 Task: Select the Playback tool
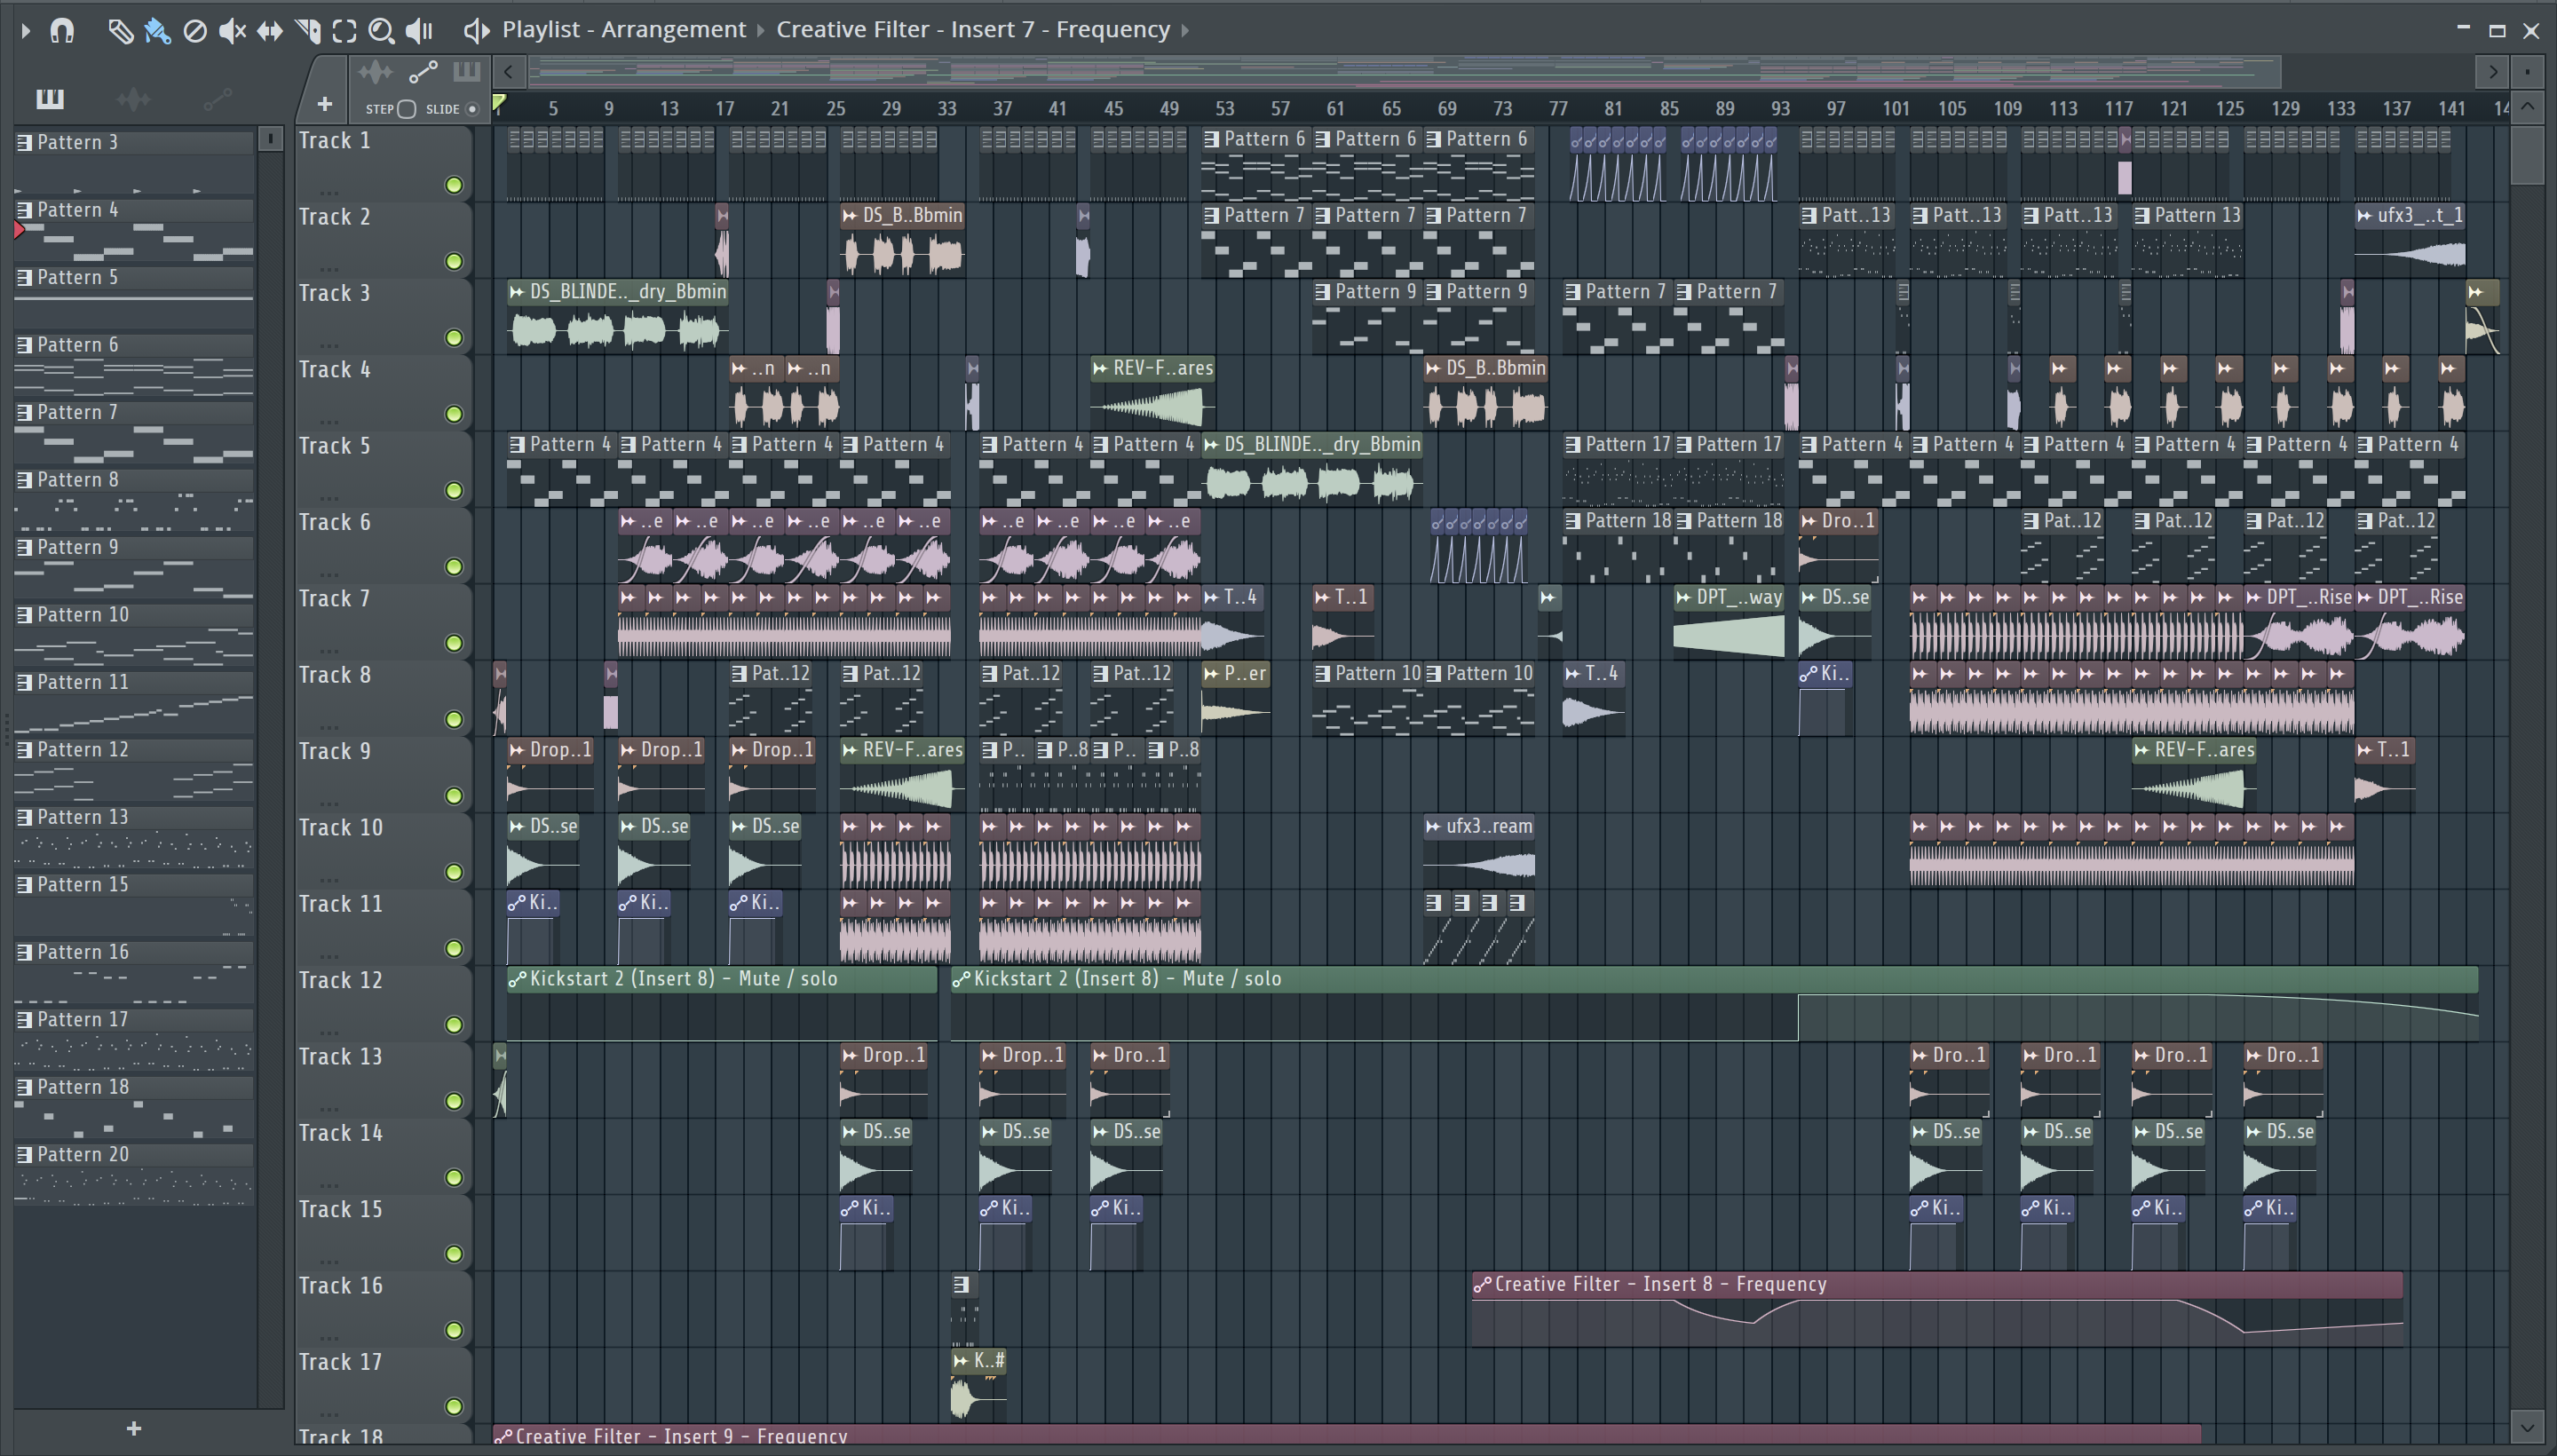click(419, 31)
